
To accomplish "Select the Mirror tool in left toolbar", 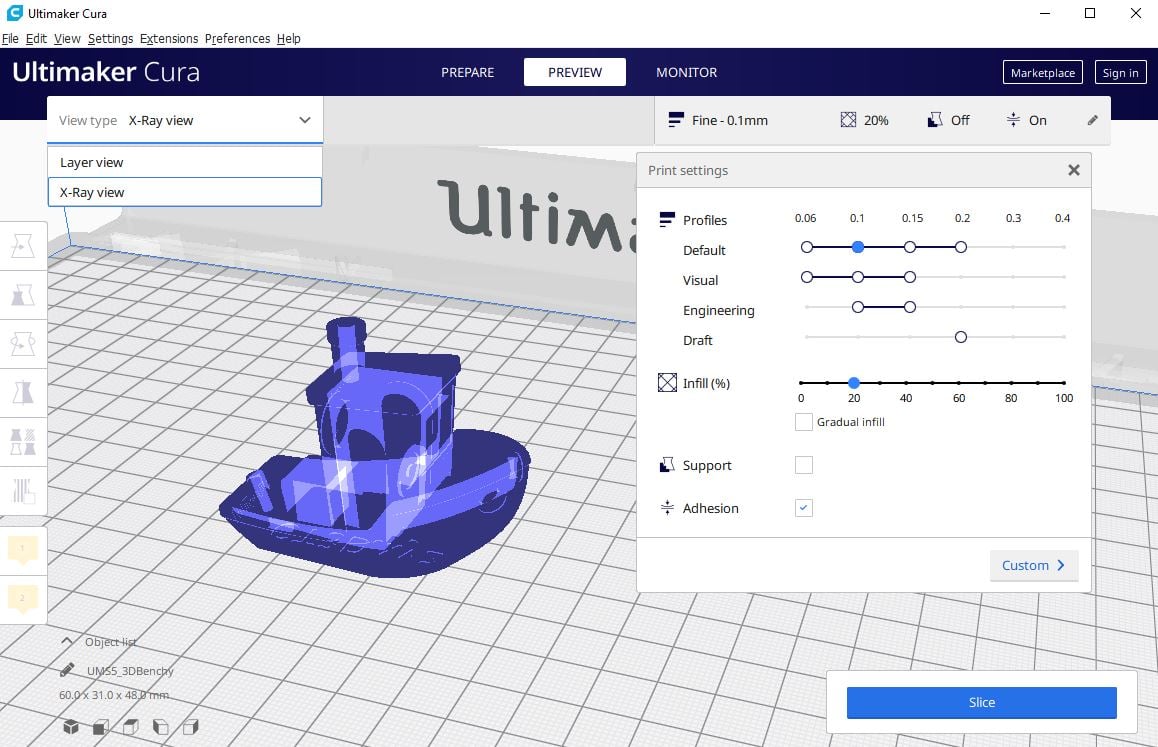I will pyautogui.click(x=23, y=392).
